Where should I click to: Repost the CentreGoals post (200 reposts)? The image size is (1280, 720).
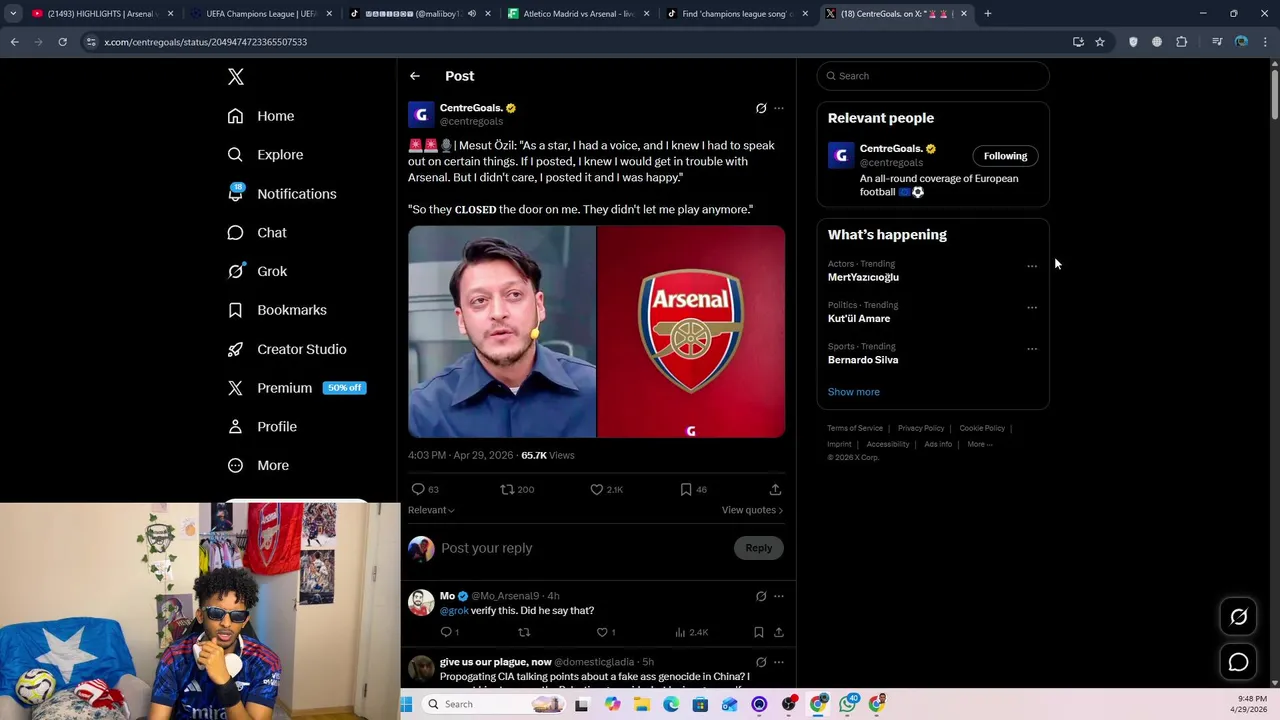517,489
